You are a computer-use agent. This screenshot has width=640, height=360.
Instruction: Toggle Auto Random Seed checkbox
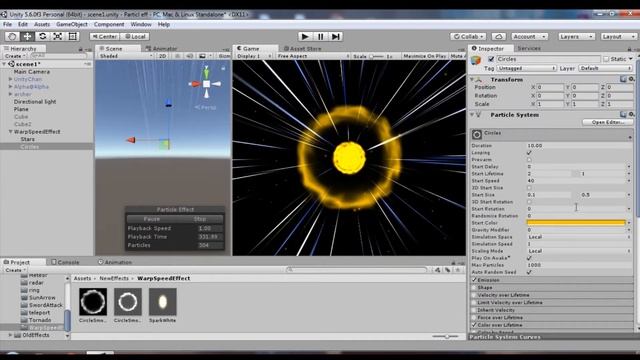click(529, 272)
